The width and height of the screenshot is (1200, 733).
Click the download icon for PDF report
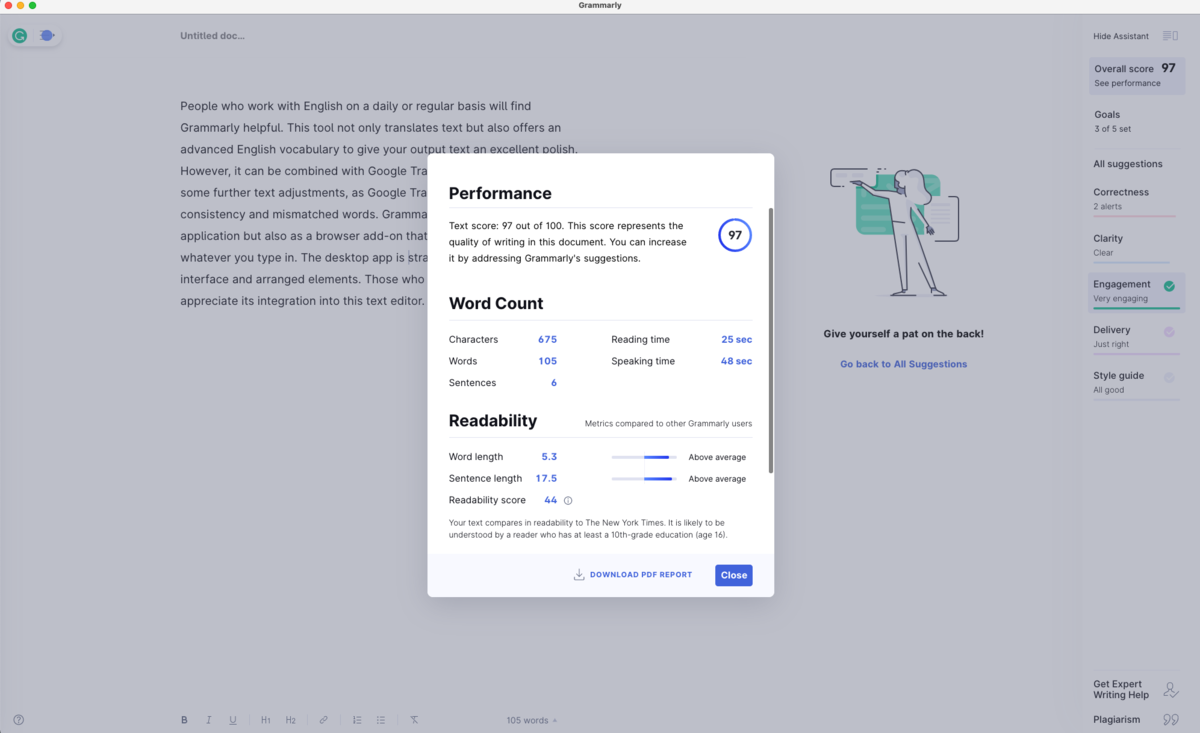tap(579, 575)
